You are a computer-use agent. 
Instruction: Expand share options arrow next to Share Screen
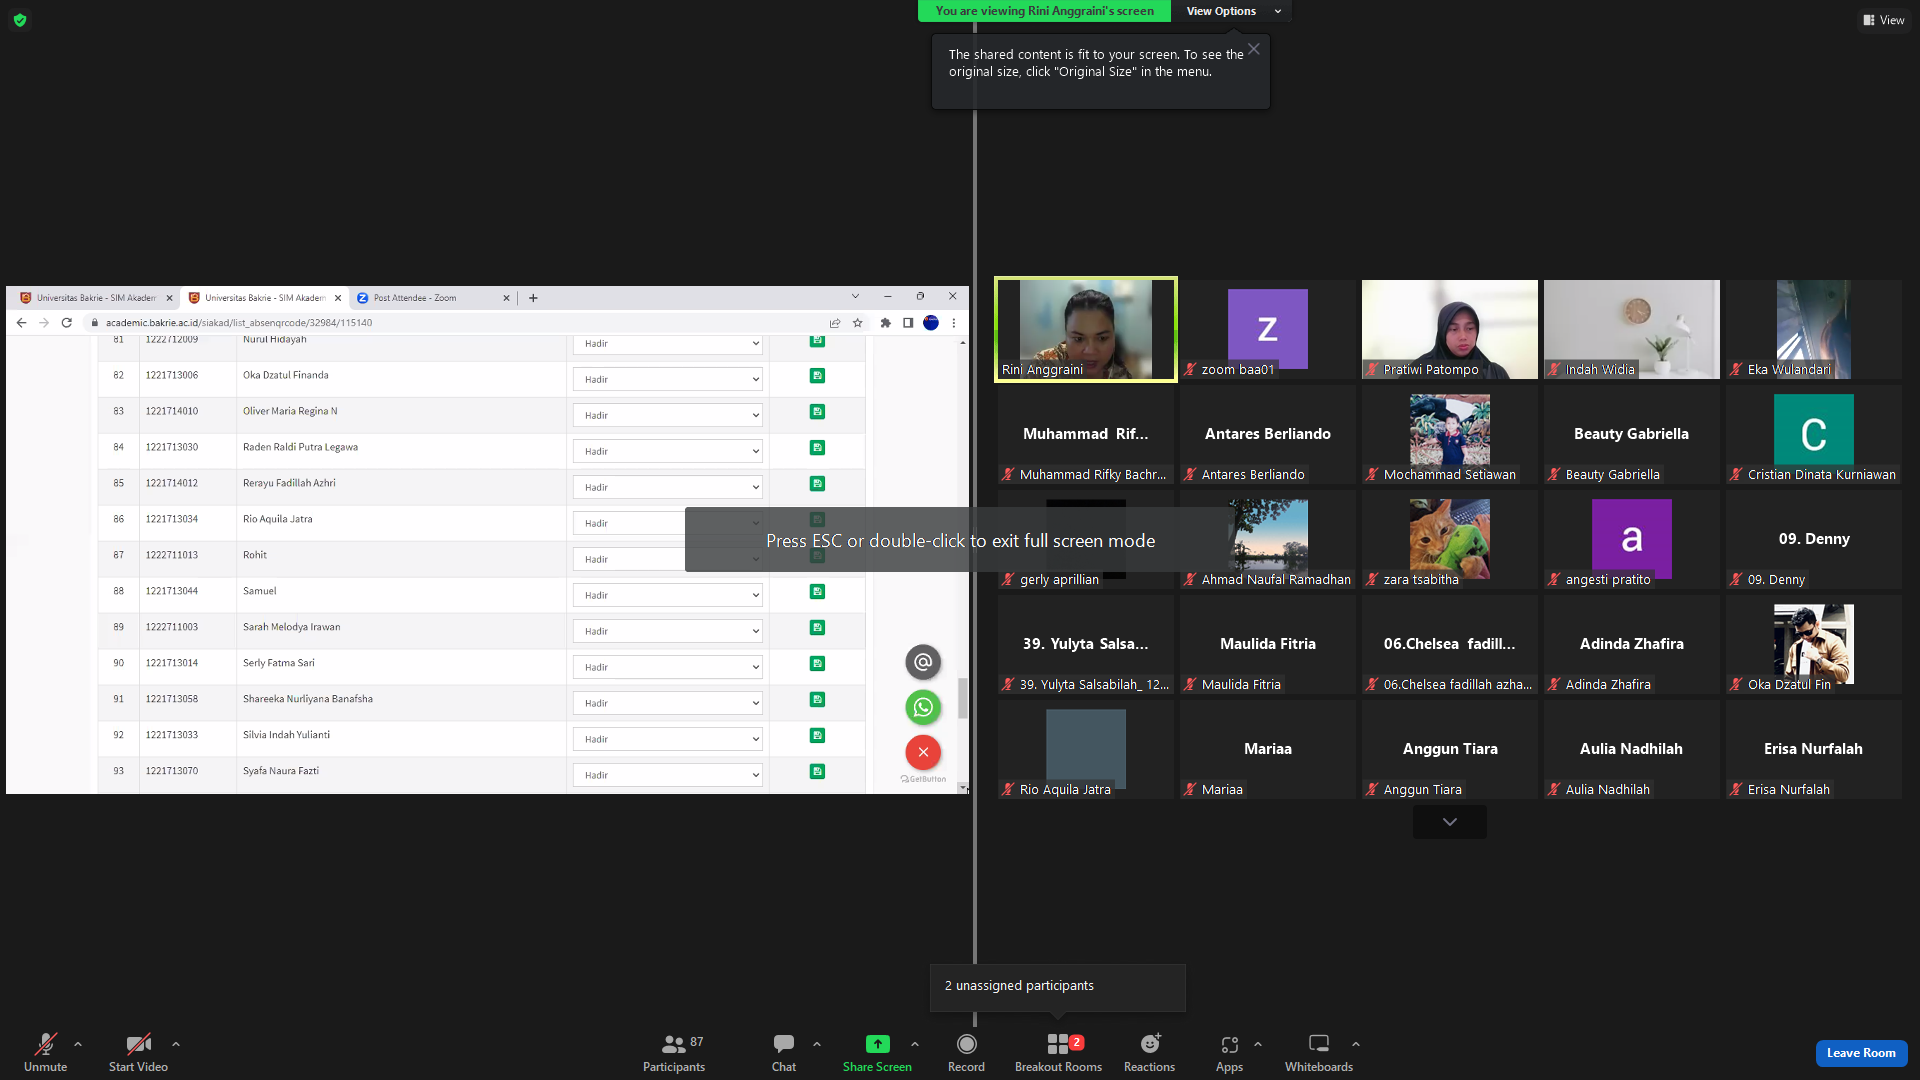click(x=915, y=1044)
